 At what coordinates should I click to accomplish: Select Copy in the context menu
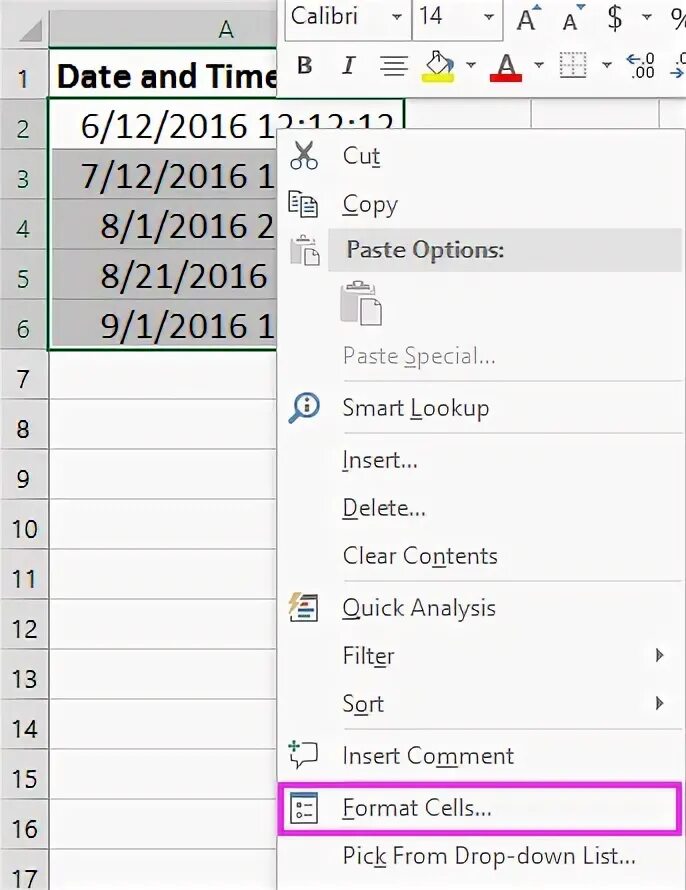coord(479,204)
